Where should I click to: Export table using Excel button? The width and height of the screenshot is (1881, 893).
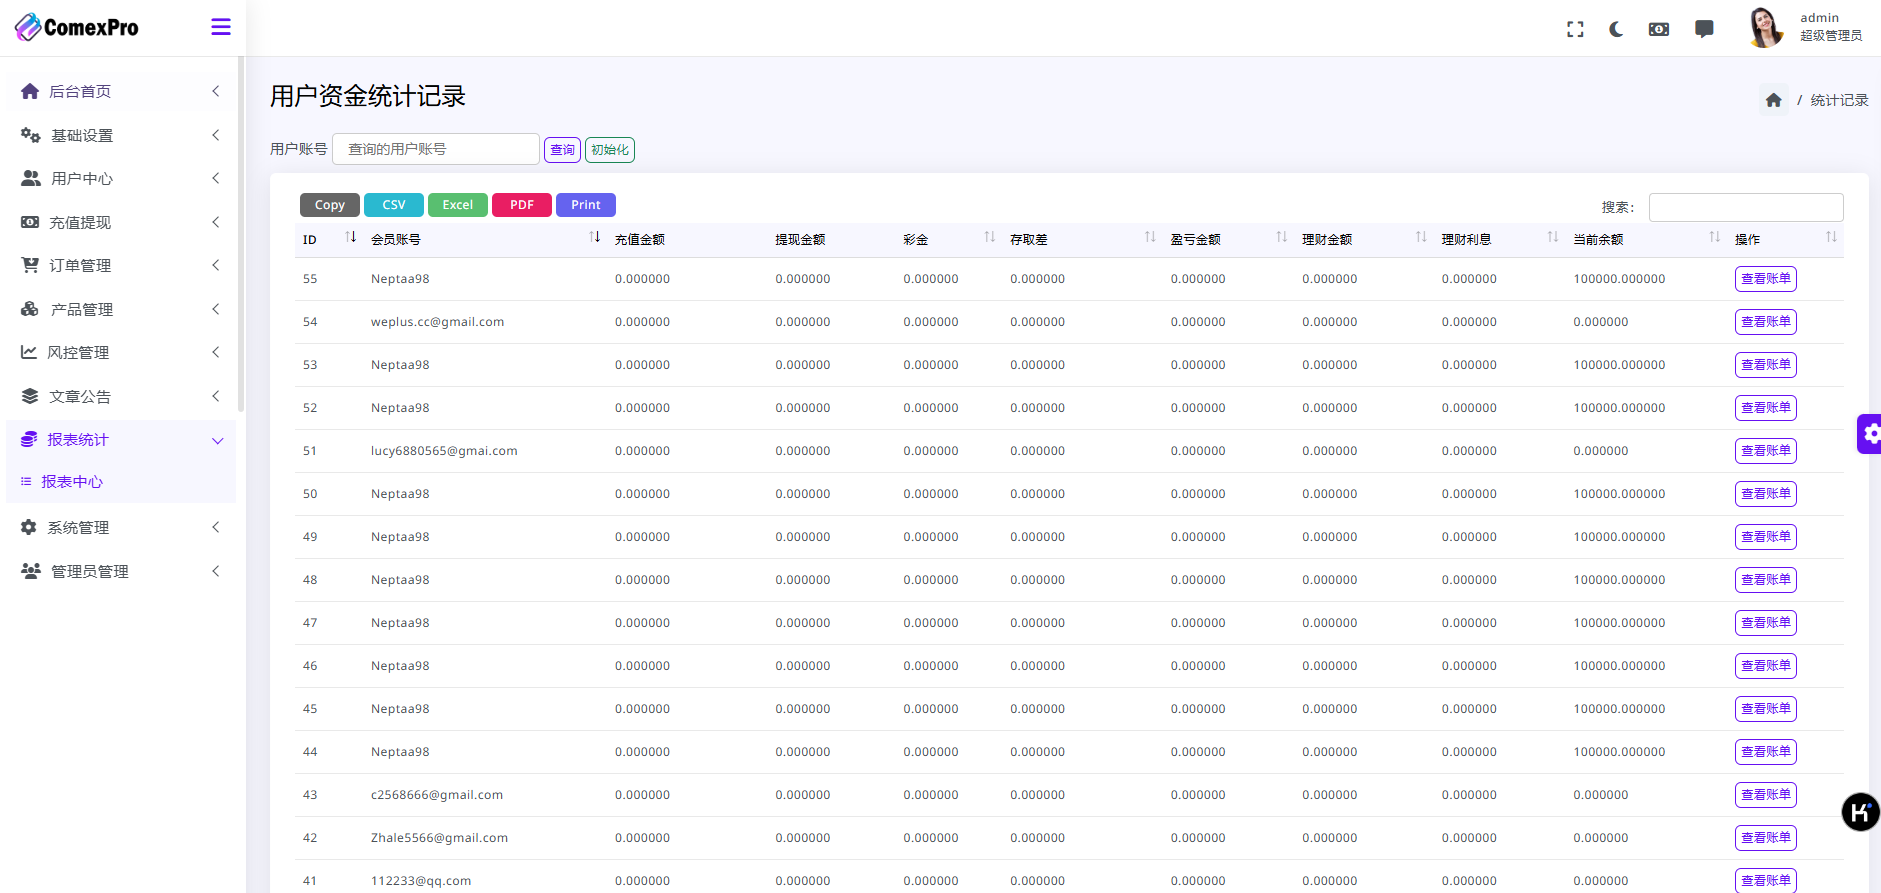point(457,205)
